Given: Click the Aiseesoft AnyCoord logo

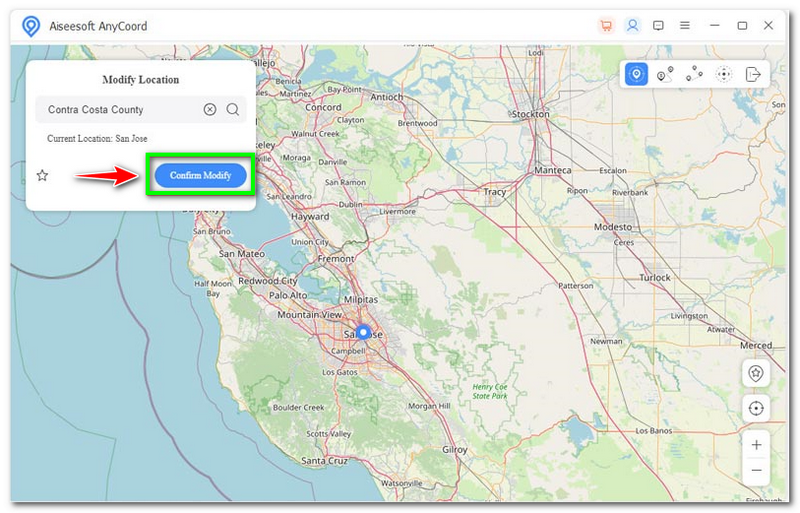Looking at the screenshot, I should 31,26.
